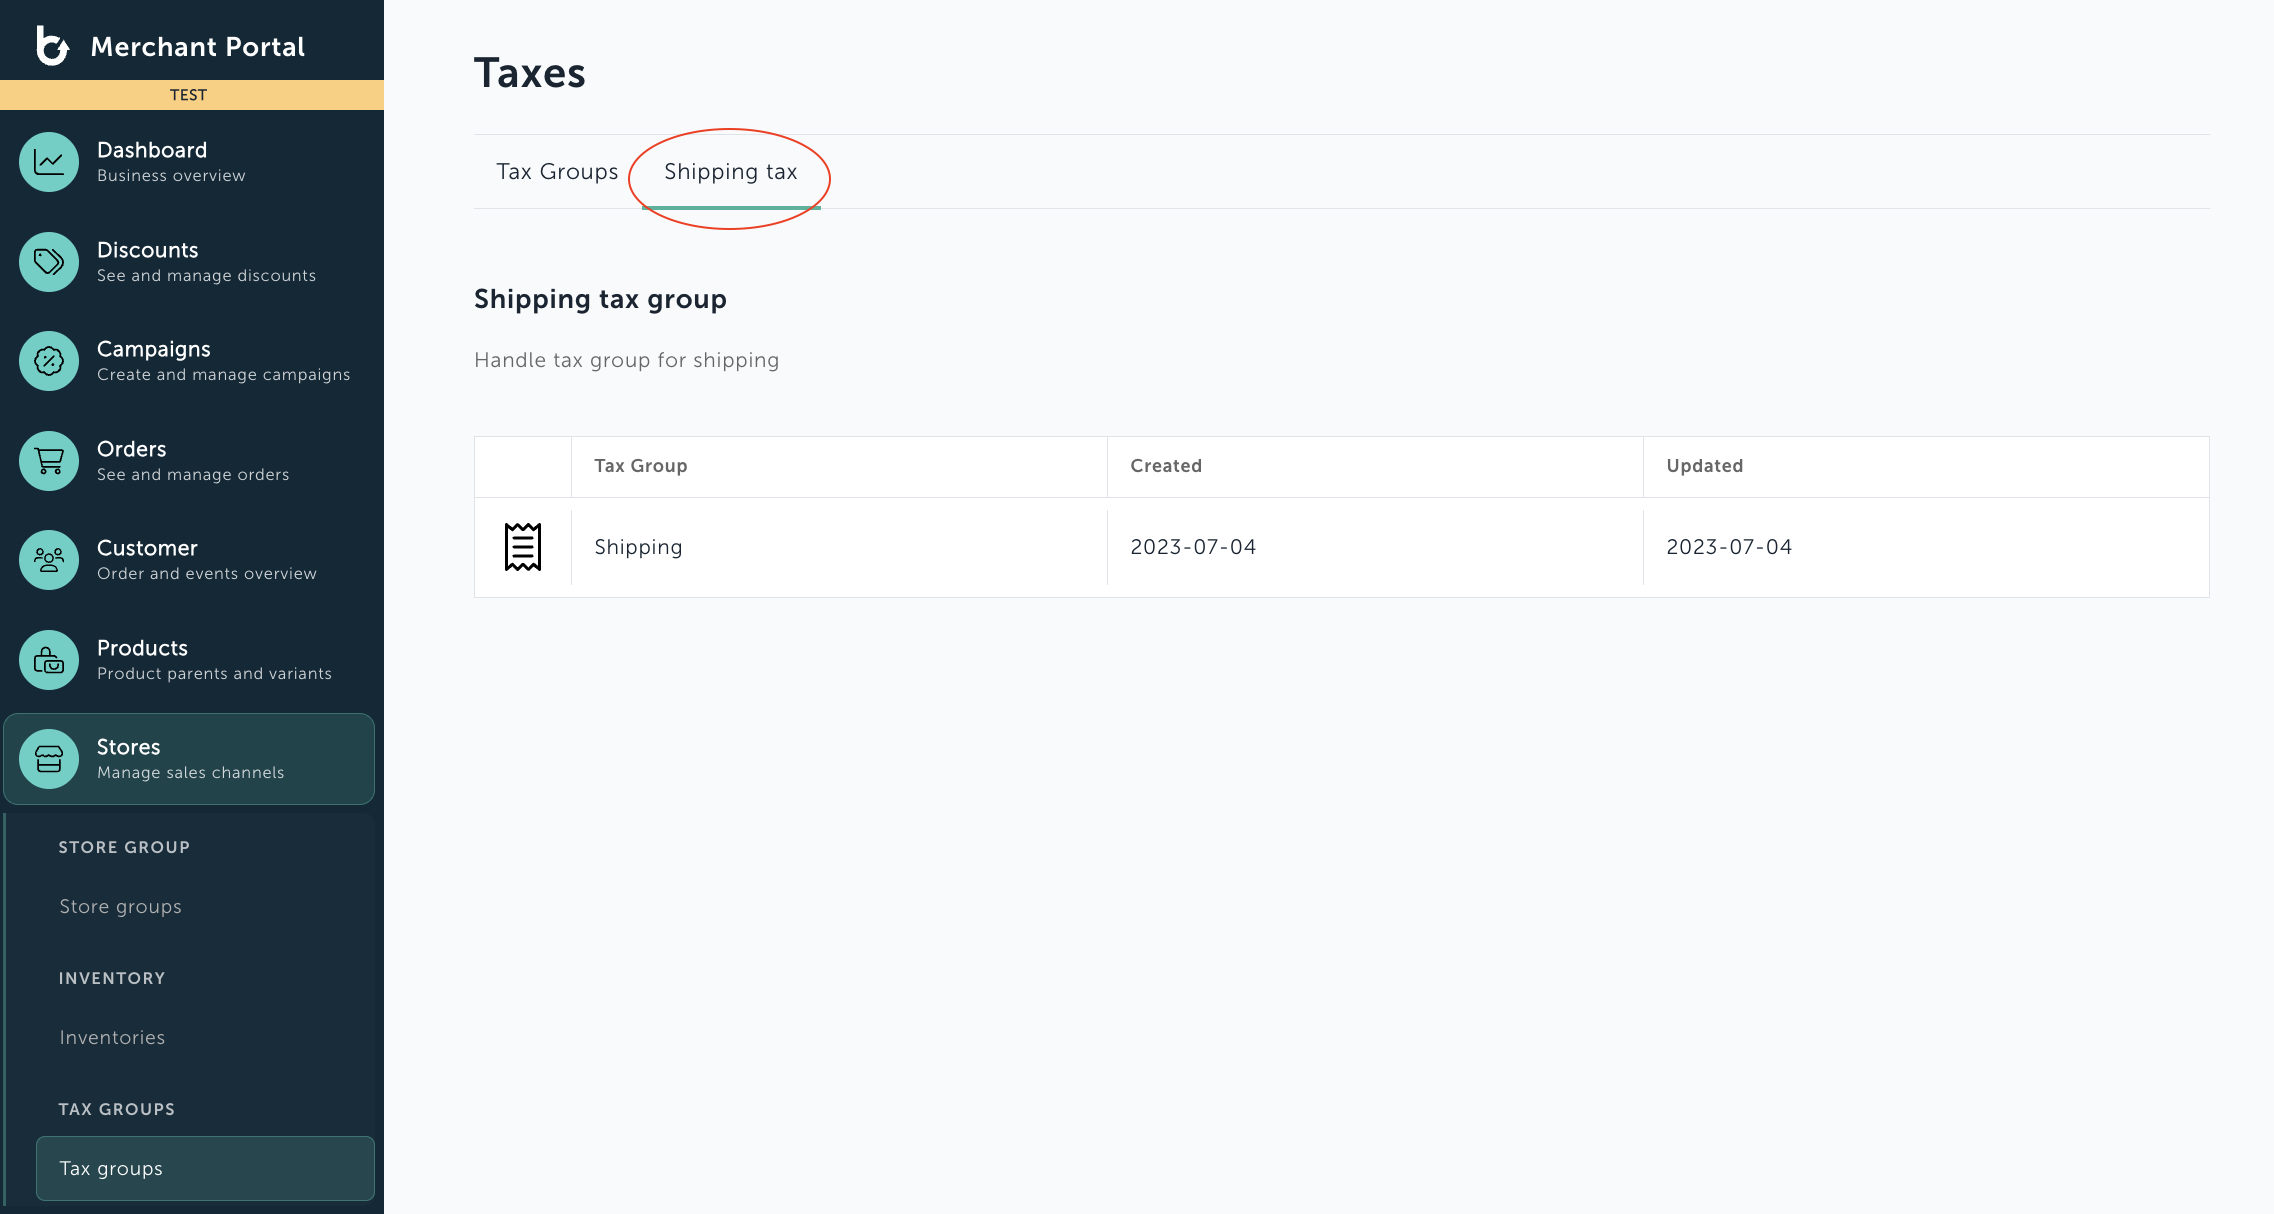Click the Stores storefront icon

click(49, 759)
